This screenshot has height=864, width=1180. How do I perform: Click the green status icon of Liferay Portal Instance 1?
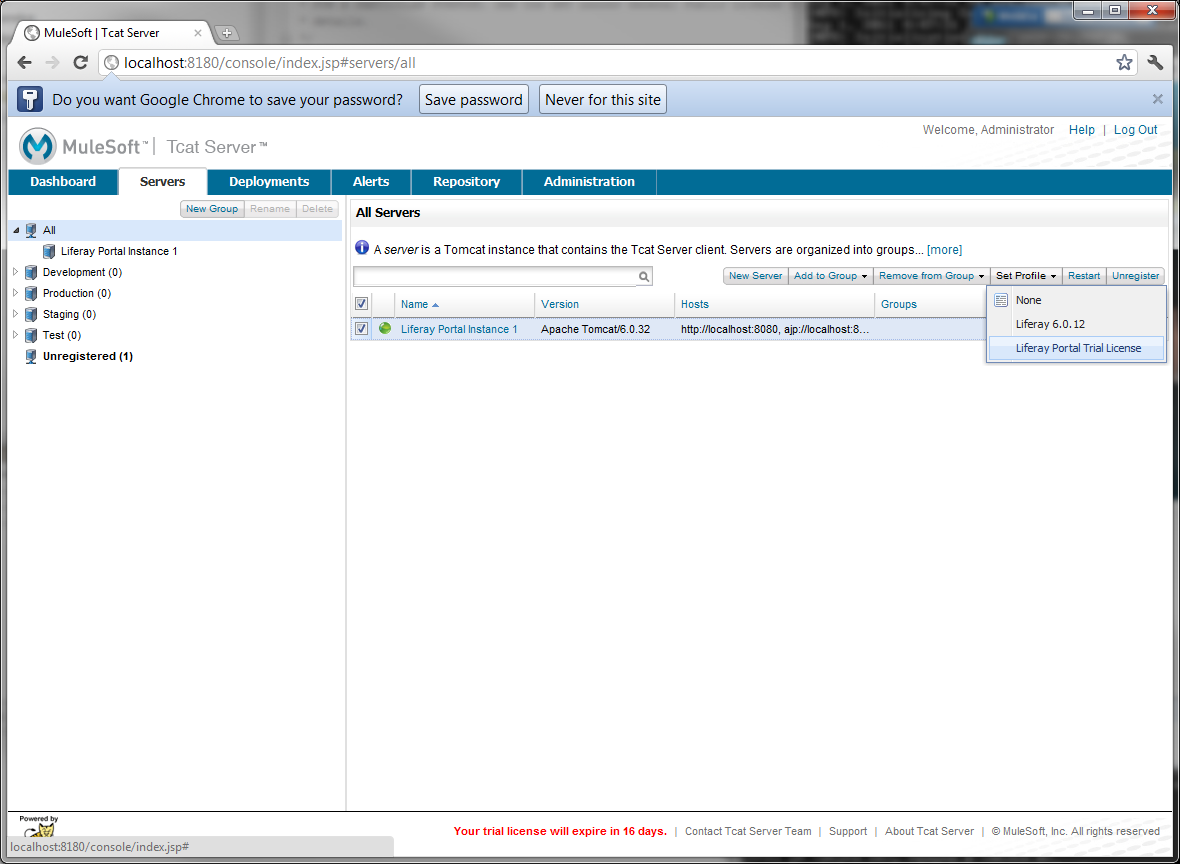click(x=385, y=328)
